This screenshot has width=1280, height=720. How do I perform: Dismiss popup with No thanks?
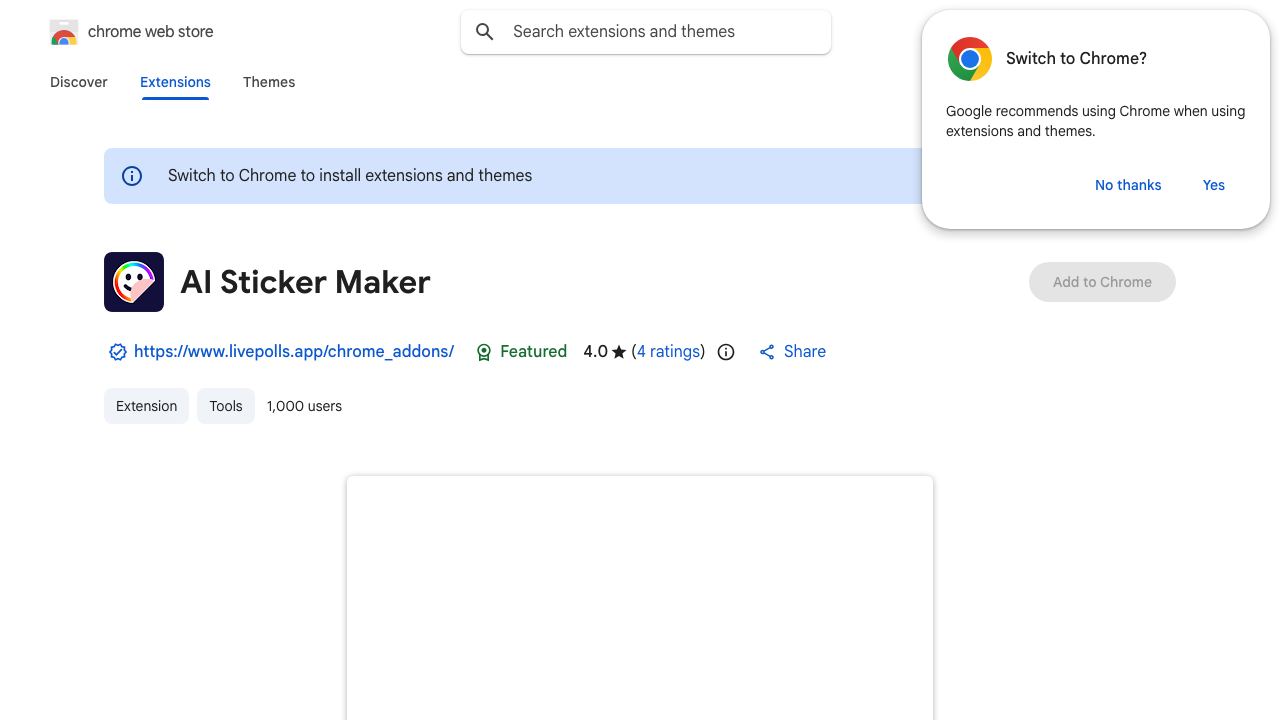(x=1128, y=185)
